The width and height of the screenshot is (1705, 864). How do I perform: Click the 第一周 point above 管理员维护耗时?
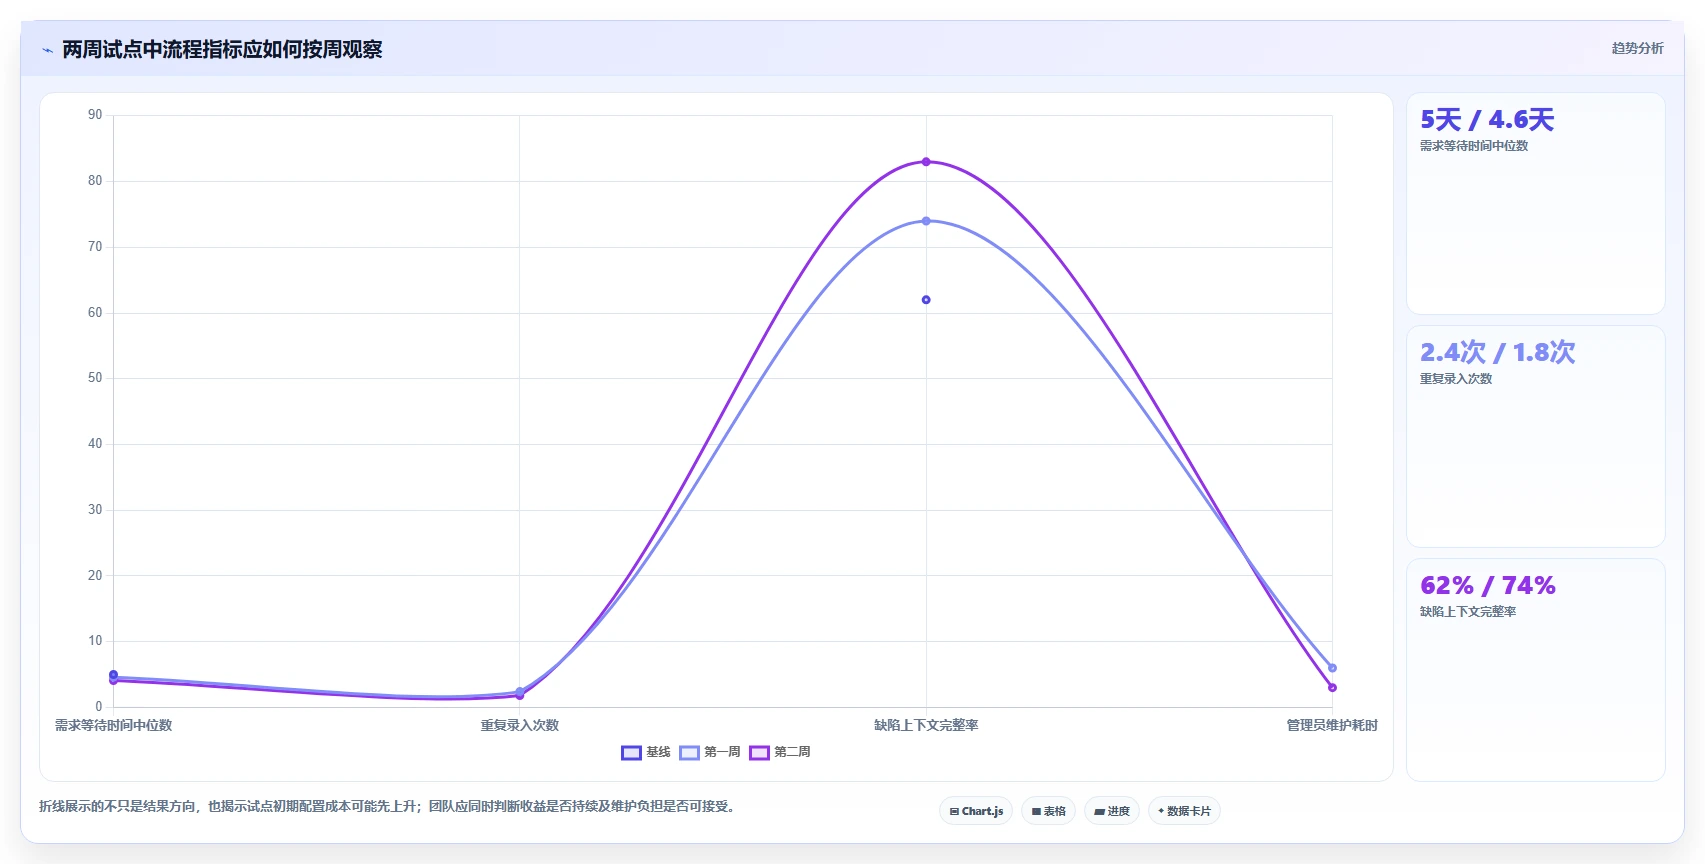click(1332, 668)
